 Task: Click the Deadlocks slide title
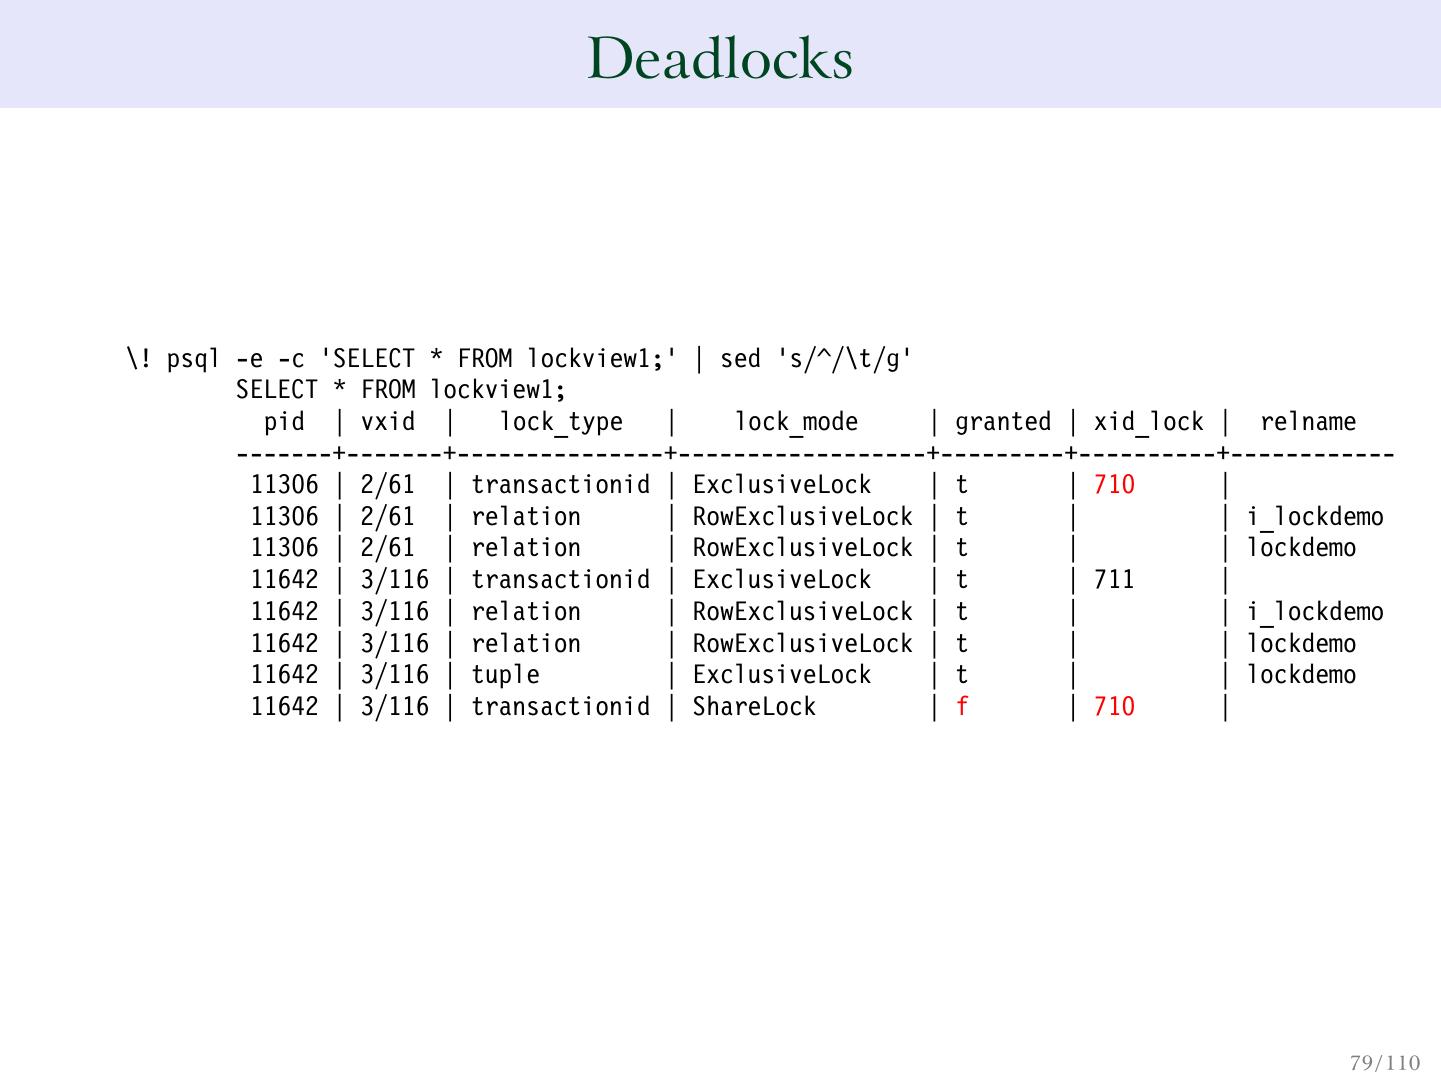(x=720, y=58)
